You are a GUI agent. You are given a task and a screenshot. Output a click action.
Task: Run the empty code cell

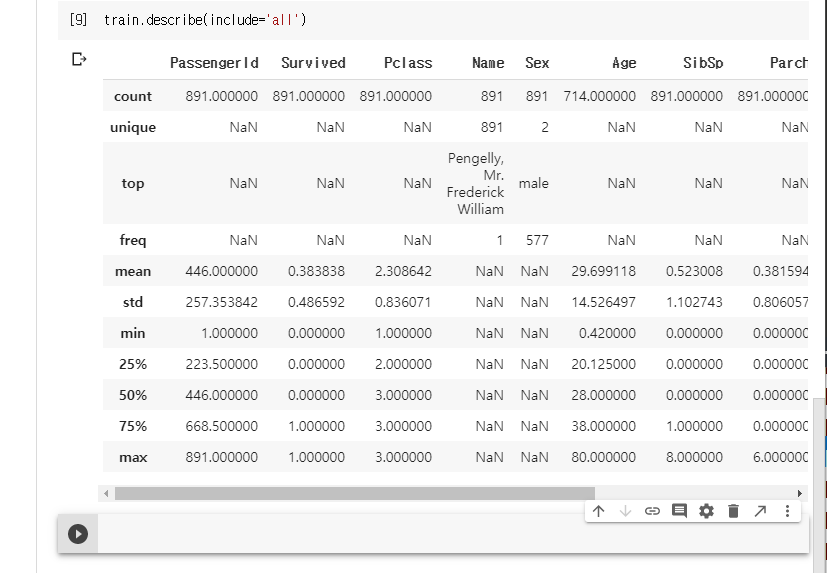(78, 534)
